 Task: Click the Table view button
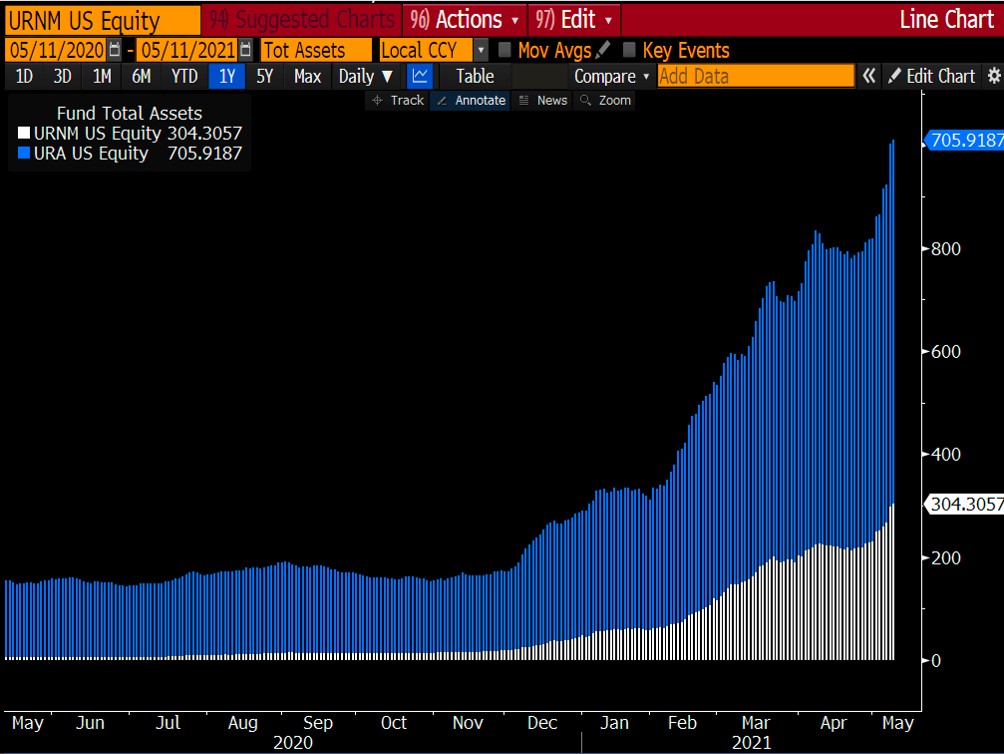tap(475, 76)
